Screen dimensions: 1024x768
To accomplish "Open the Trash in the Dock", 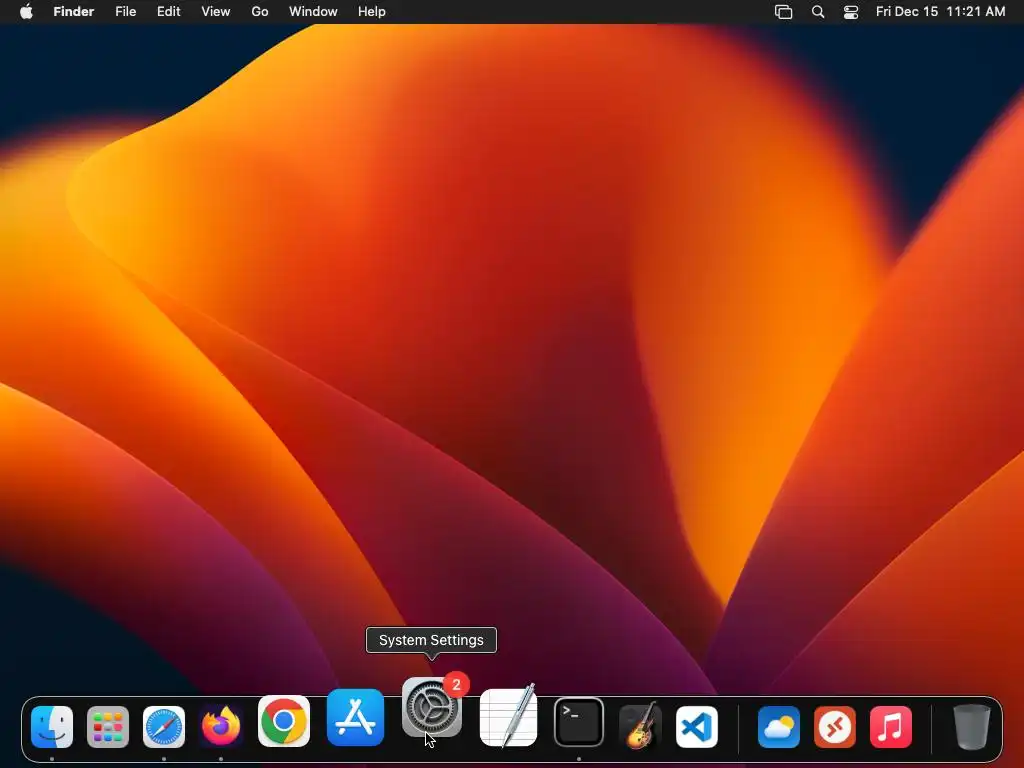I will tap(972, 726).
